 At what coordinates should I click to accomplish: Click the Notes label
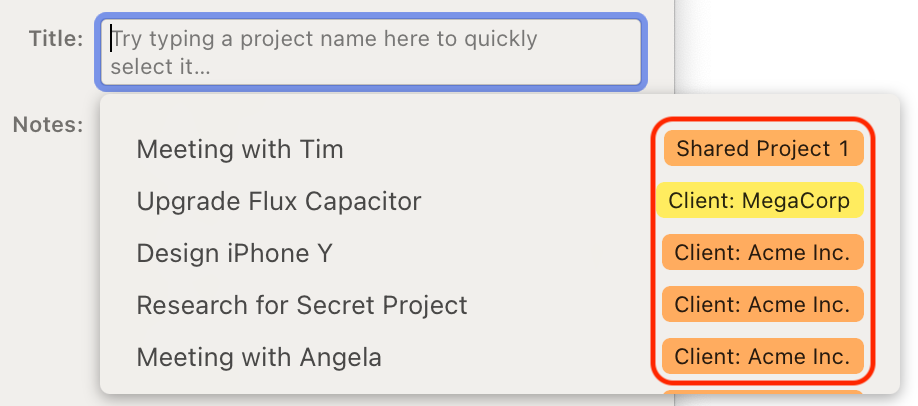[48, 125]
